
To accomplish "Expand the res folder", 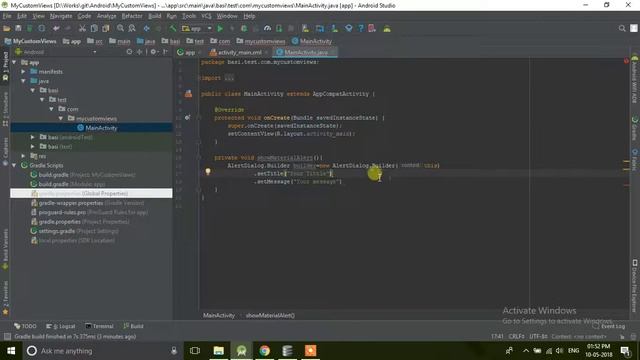I will (x=24, y=156).
